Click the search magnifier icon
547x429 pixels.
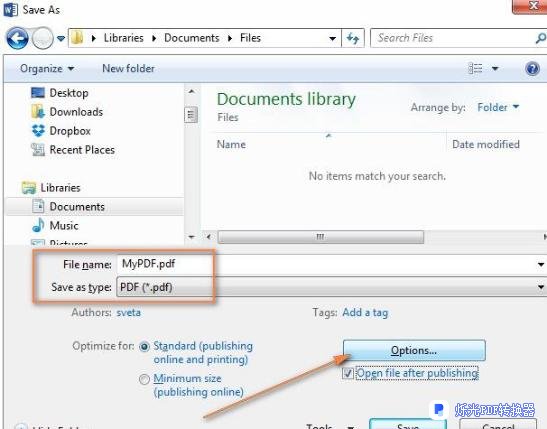[541, 38]
